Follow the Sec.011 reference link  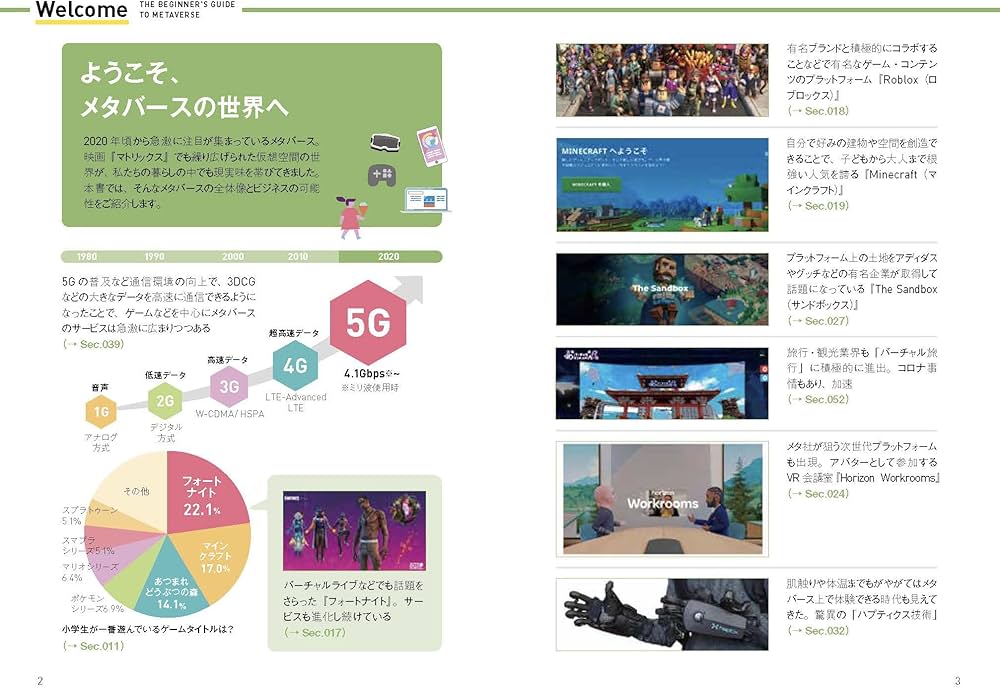(93, 646)
